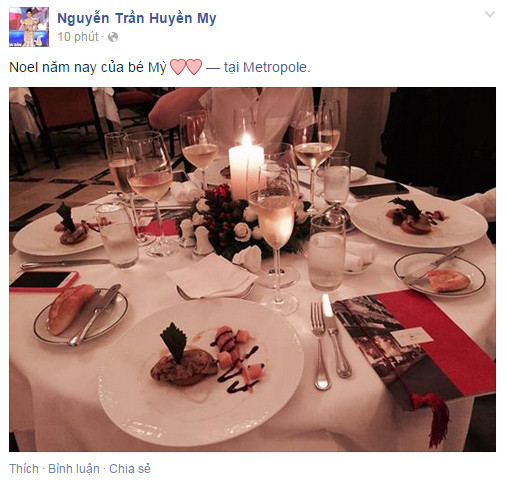The height and width of the screenshot is (484, 506).
Task: Click the red phone on the table
Action: (44, 281)
